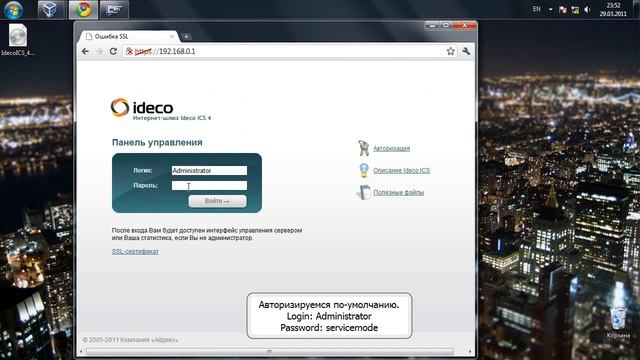Click the browser Back arrow
The height and width of the screenshot is (360, 640).
tap(85, 51)
